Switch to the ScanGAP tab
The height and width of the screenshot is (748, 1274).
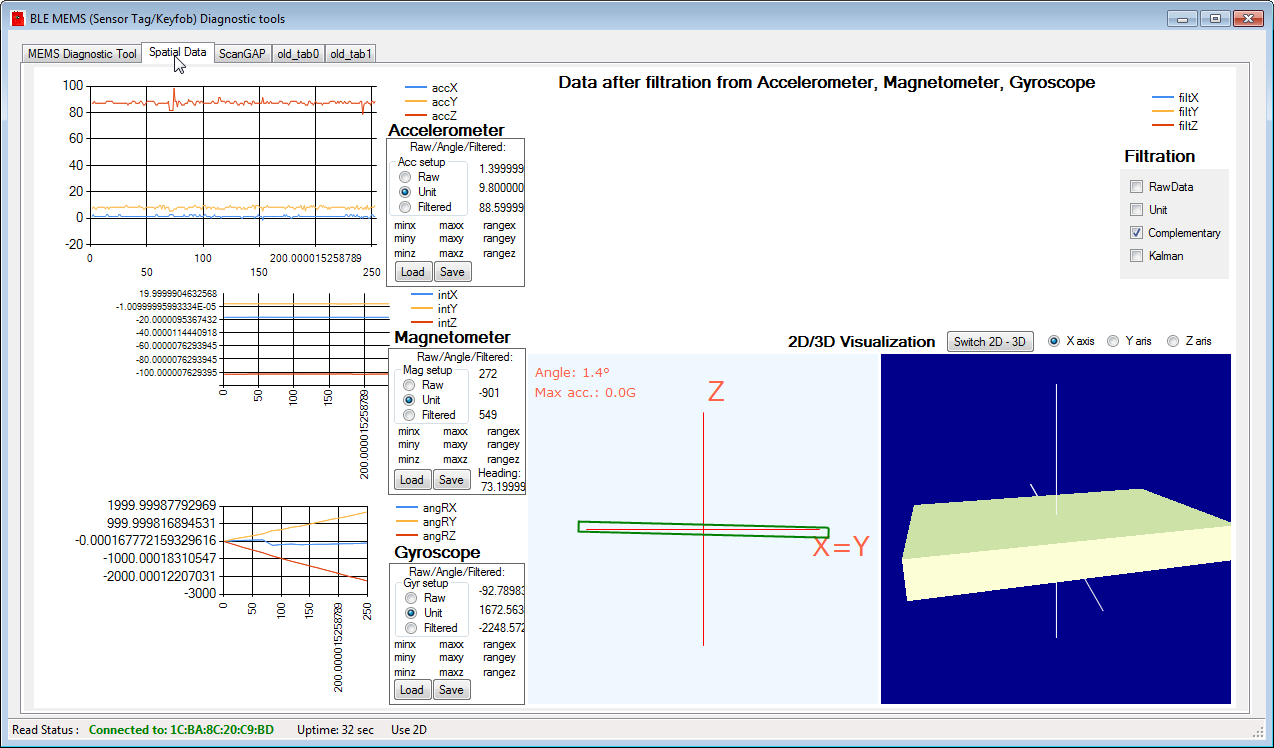242,54
